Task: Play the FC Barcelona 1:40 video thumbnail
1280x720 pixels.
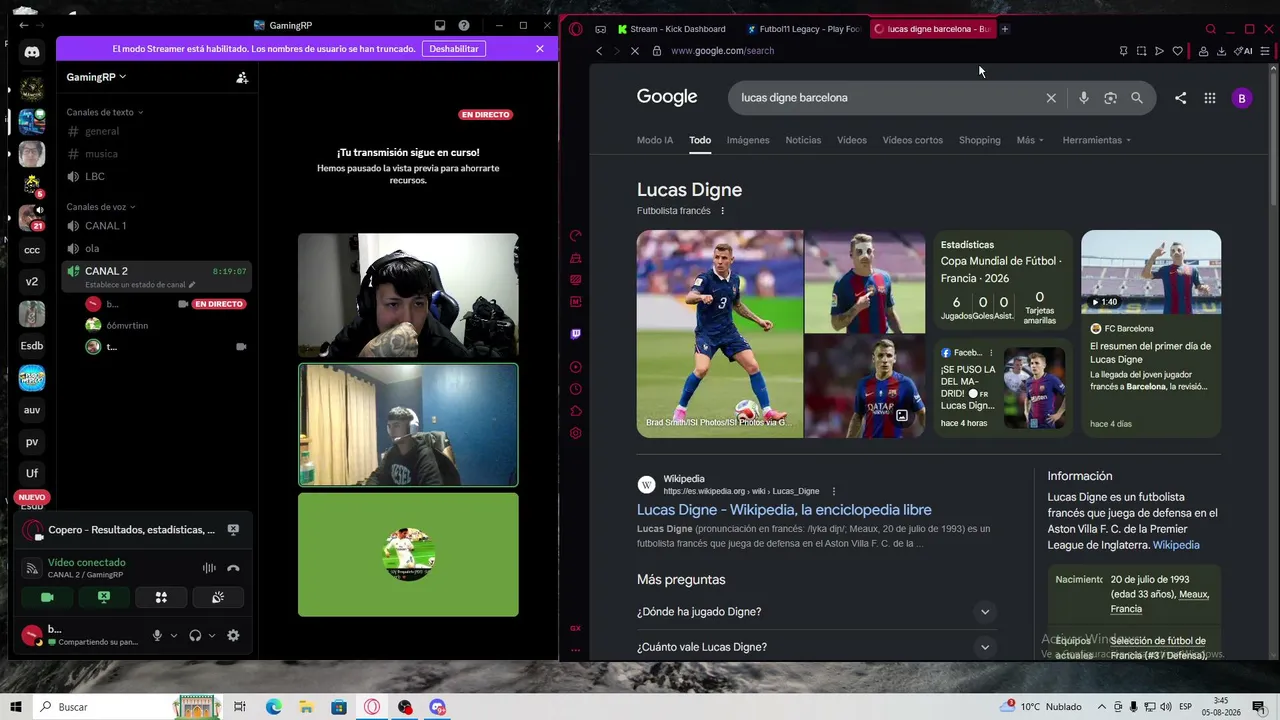Action: (x=1151, y=272)
